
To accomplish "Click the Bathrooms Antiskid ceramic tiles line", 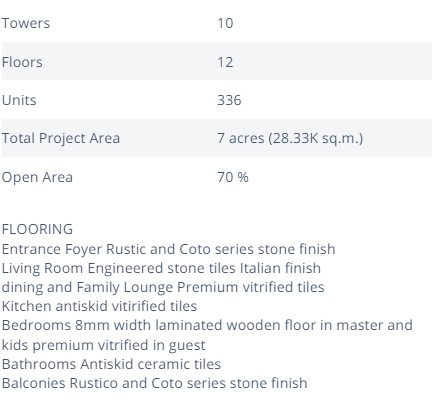I will point(111,364).
